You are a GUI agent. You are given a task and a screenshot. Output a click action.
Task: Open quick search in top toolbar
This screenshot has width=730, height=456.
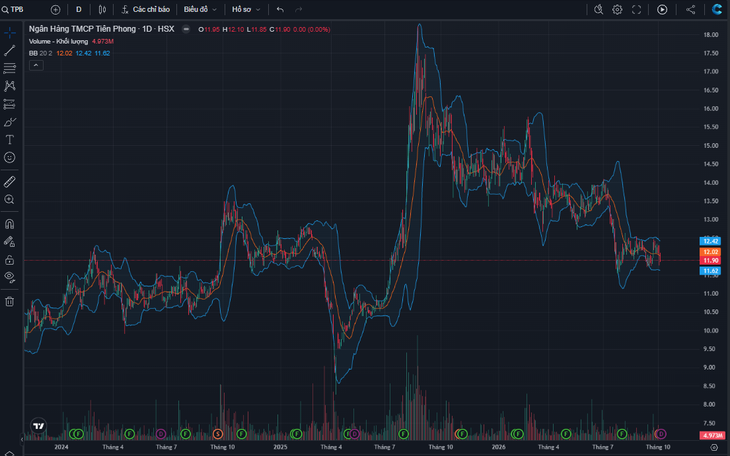coord(599,9)
